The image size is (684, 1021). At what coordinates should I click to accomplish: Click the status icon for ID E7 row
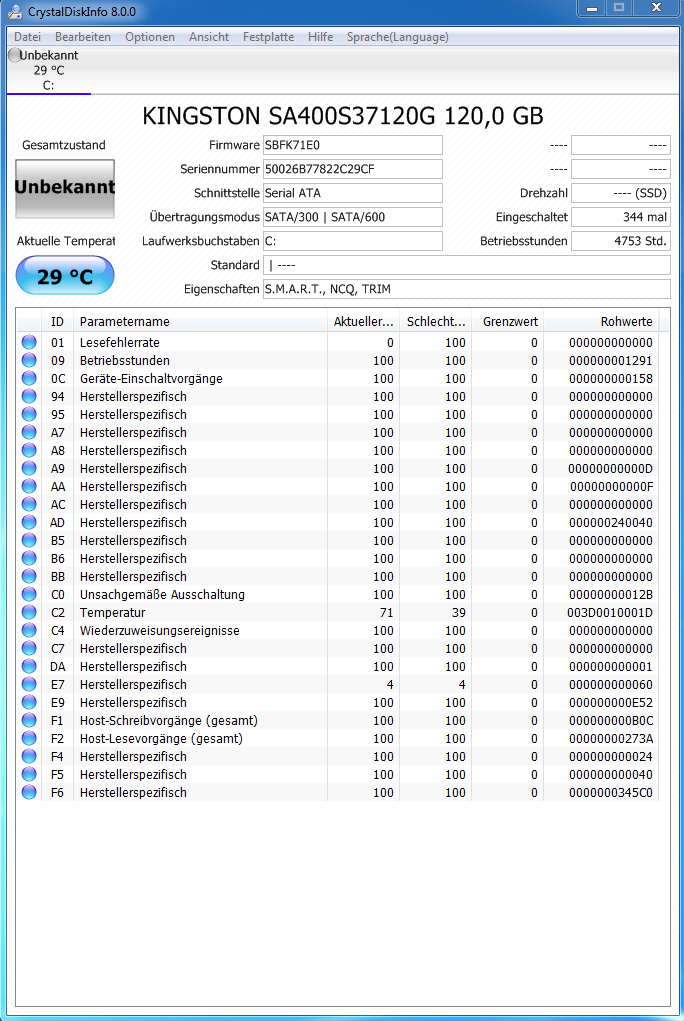pos(29,684)
